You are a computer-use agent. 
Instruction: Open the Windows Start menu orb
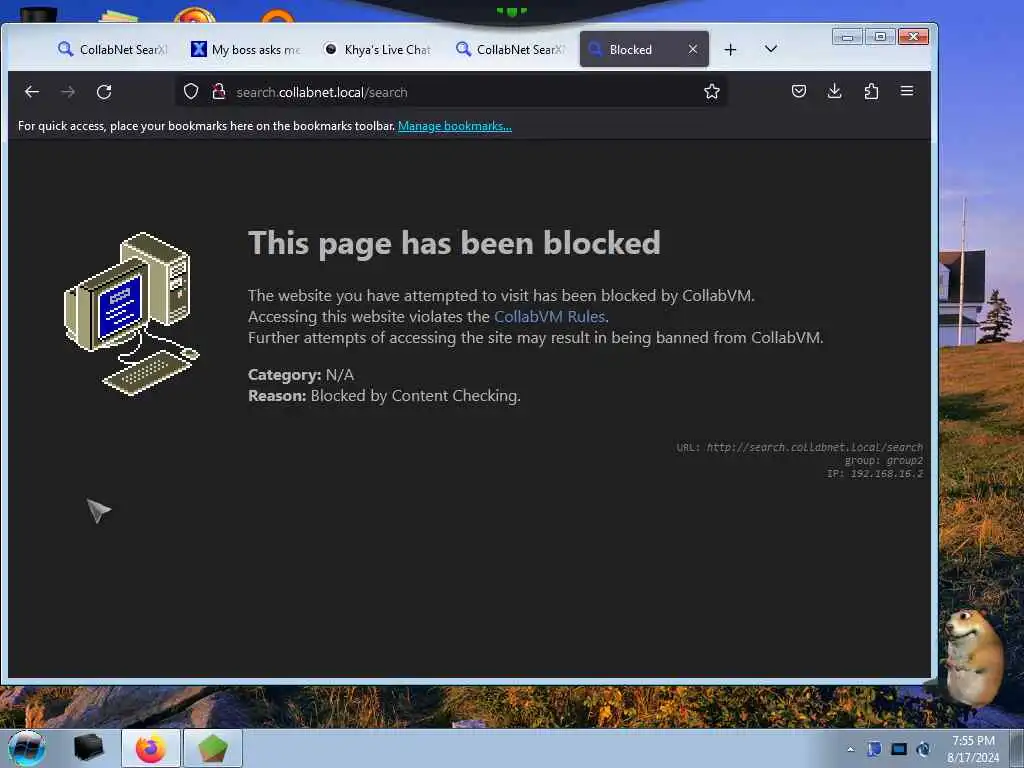click(27, 748)
